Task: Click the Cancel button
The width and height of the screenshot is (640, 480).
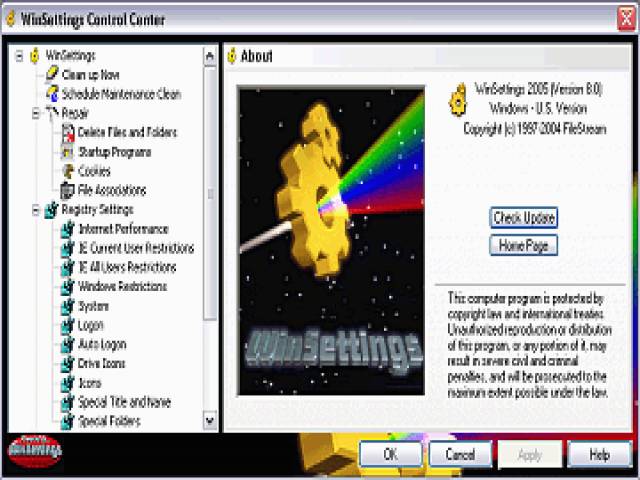Action: (460, 454)
